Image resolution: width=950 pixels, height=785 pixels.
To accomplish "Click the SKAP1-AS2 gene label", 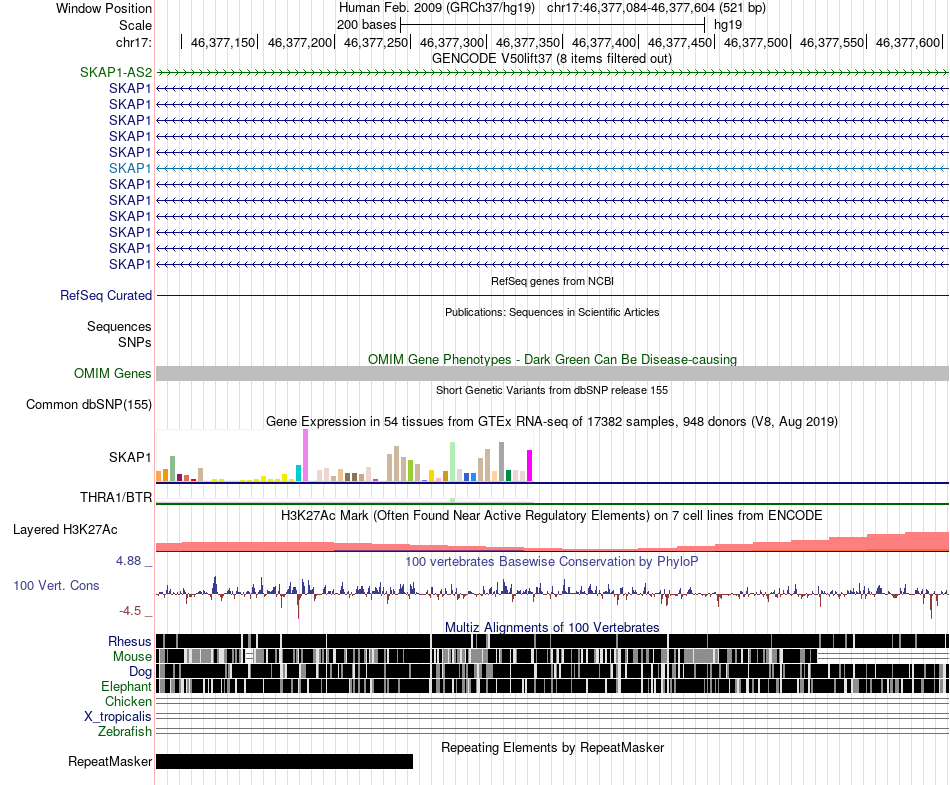I will [116, 73].
